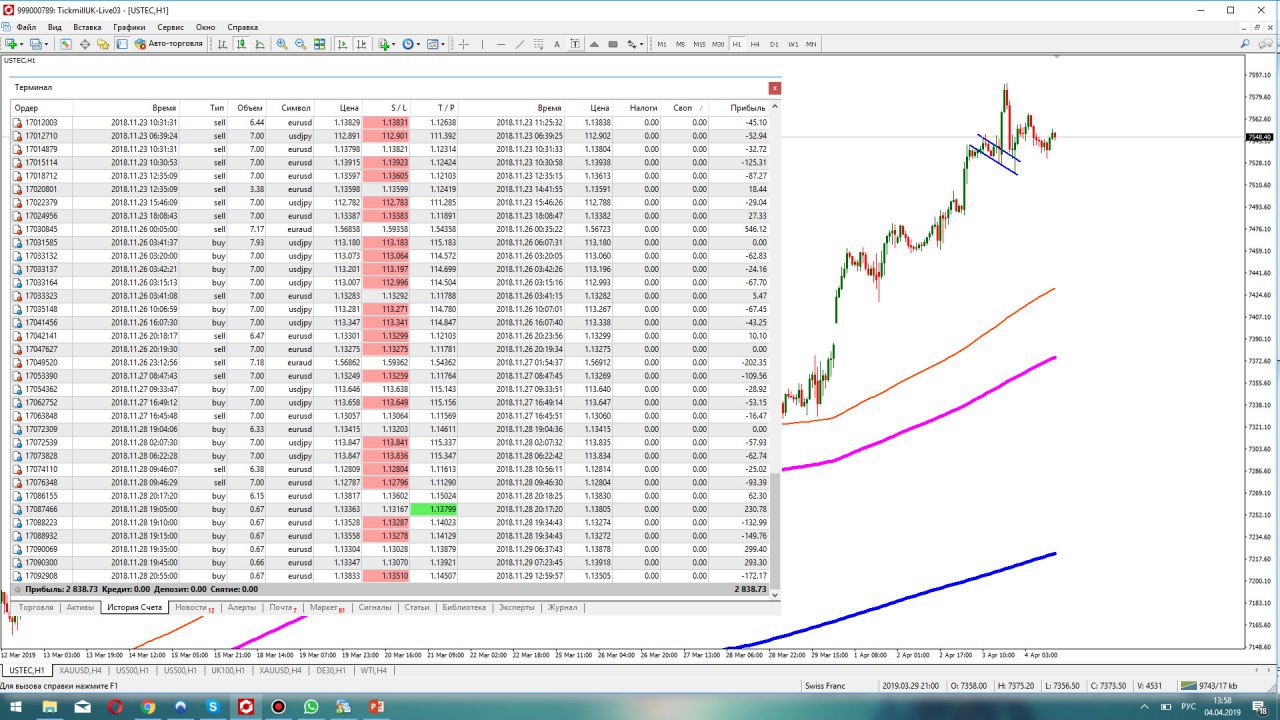
Task: Open the chat bubbles icon
Action: (x=1267, y=44)
